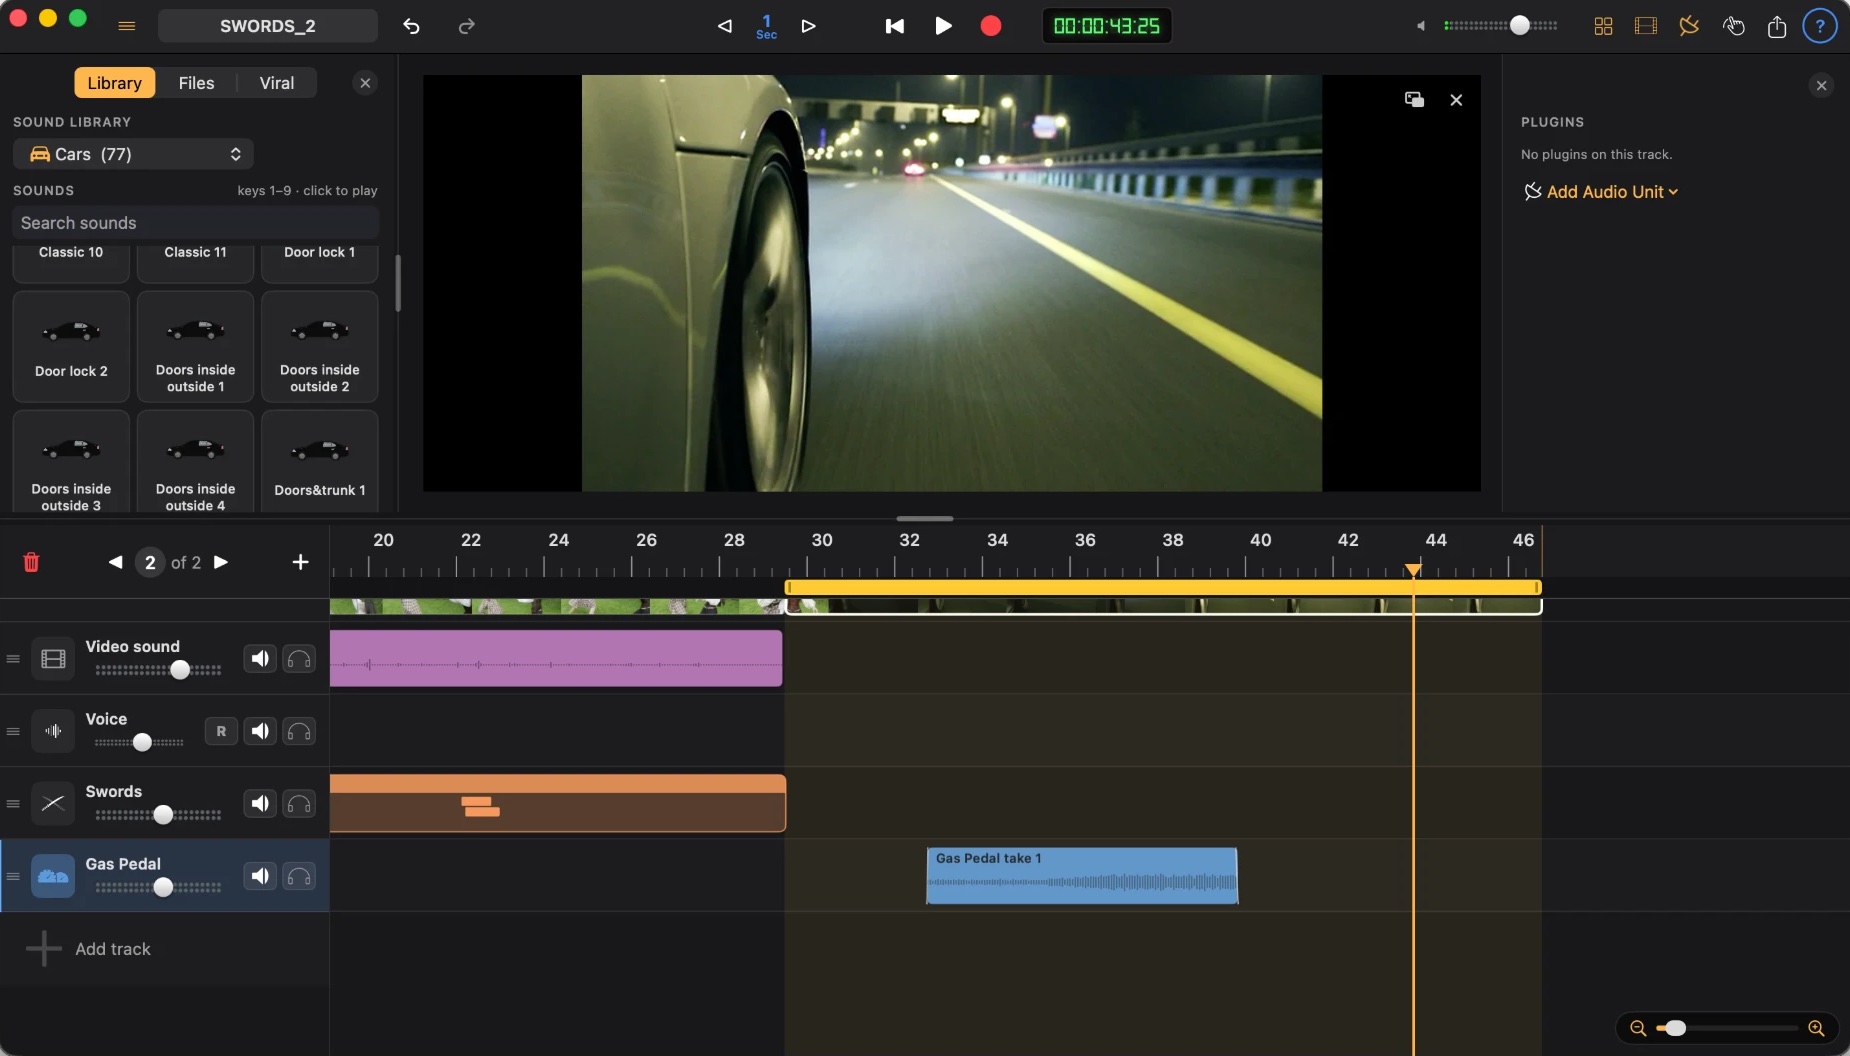Step forward one second with right triangle
The height and width of the screenshot is (1056, 1850).
pos(809,26)
